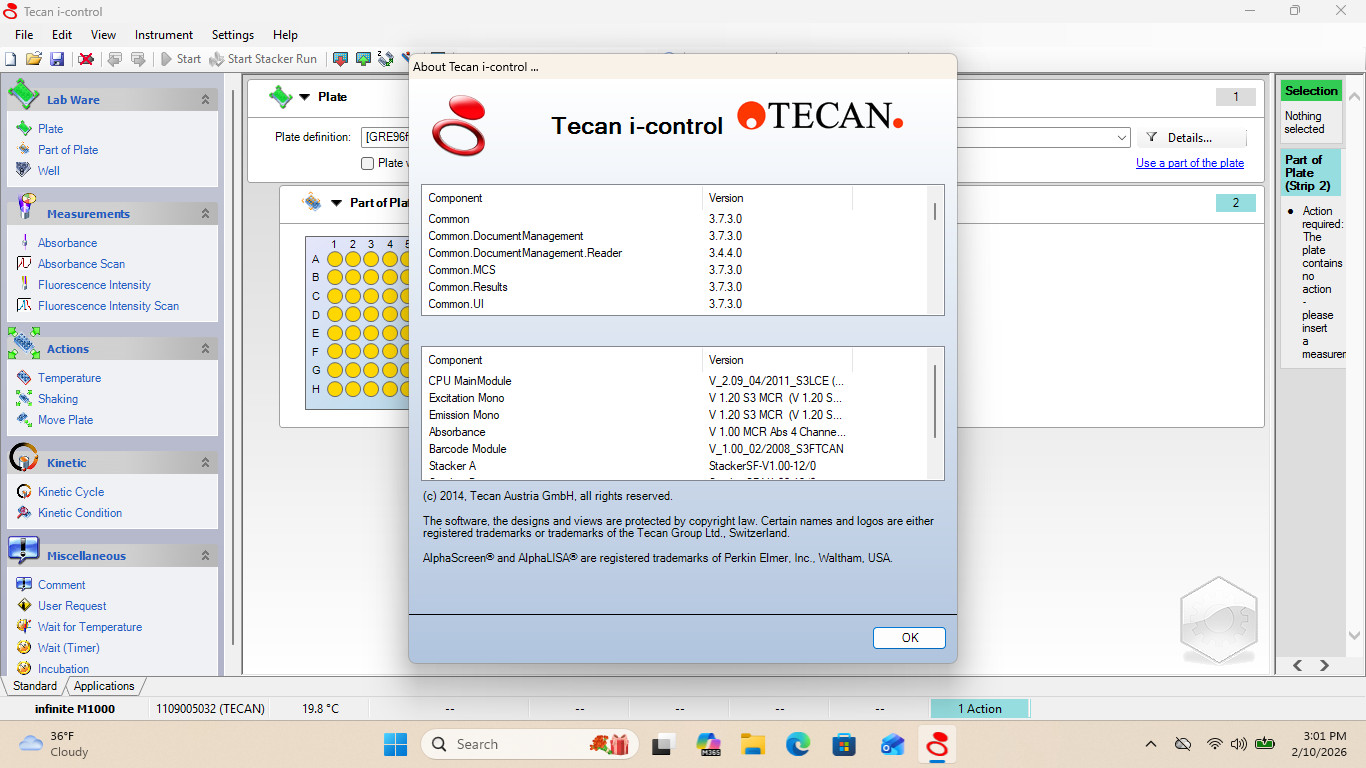This screenshot has height=768, width=1366.
Task: Open the Plate definition dropdown arrow
Action: click(1120, 137)
